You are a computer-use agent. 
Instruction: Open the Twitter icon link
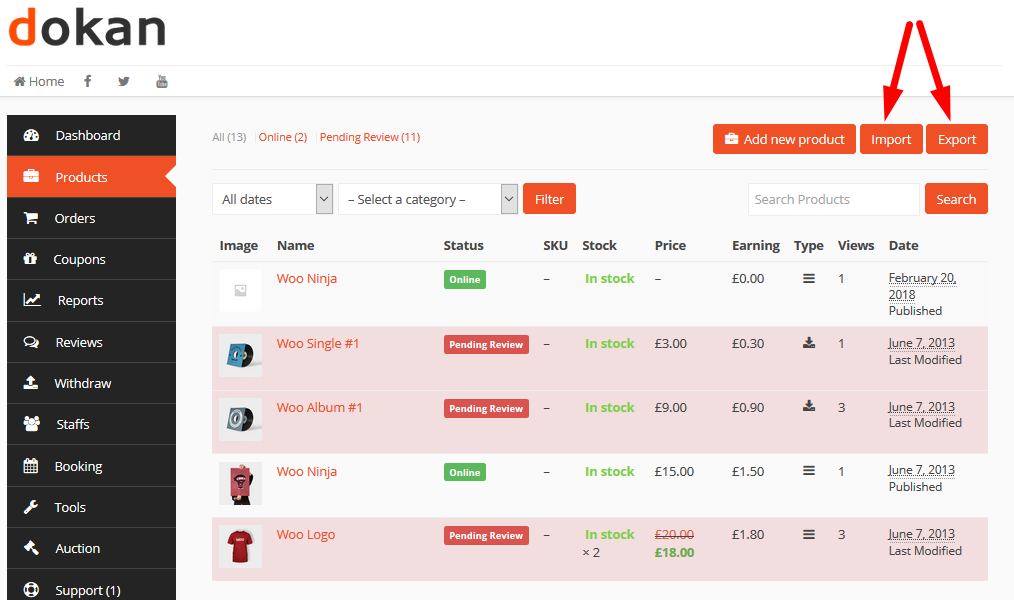coord(124,81)
